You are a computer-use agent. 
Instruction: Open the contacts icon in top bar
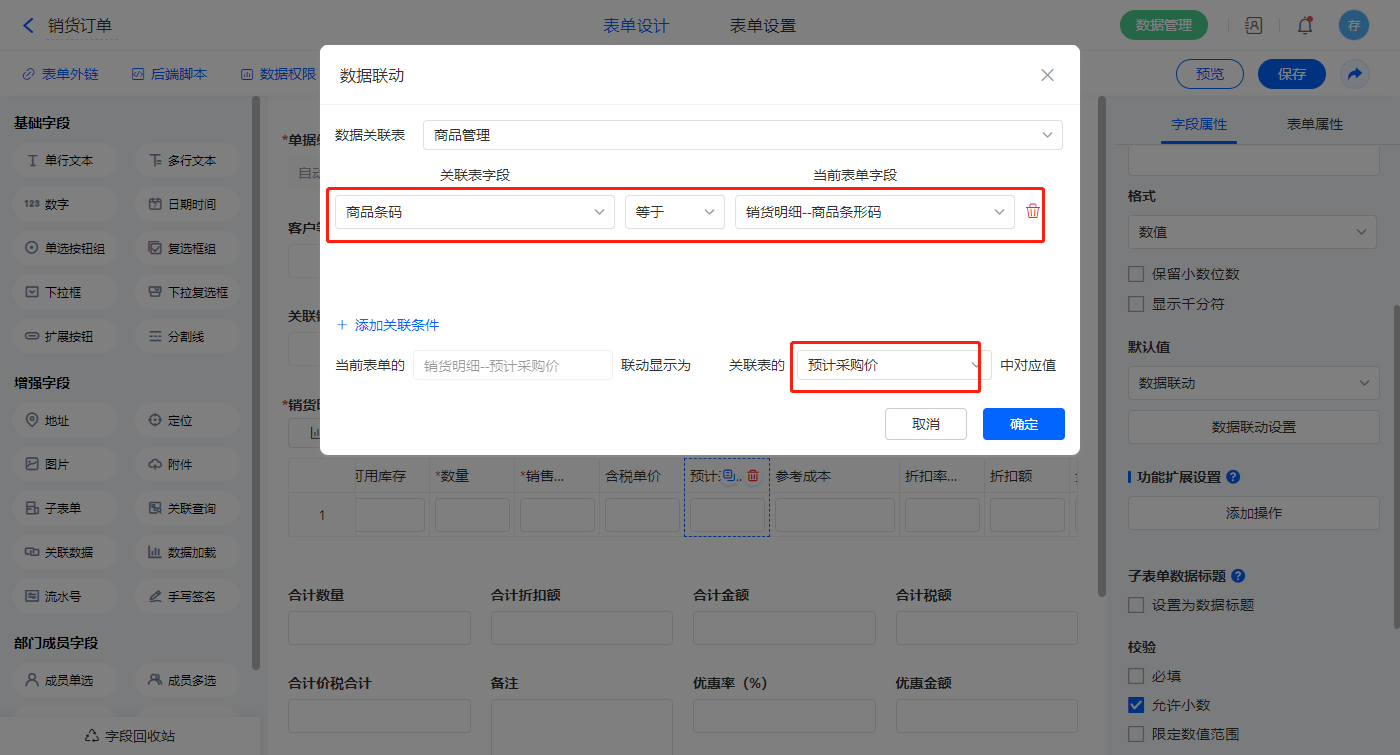click(x=1253, y=26)
